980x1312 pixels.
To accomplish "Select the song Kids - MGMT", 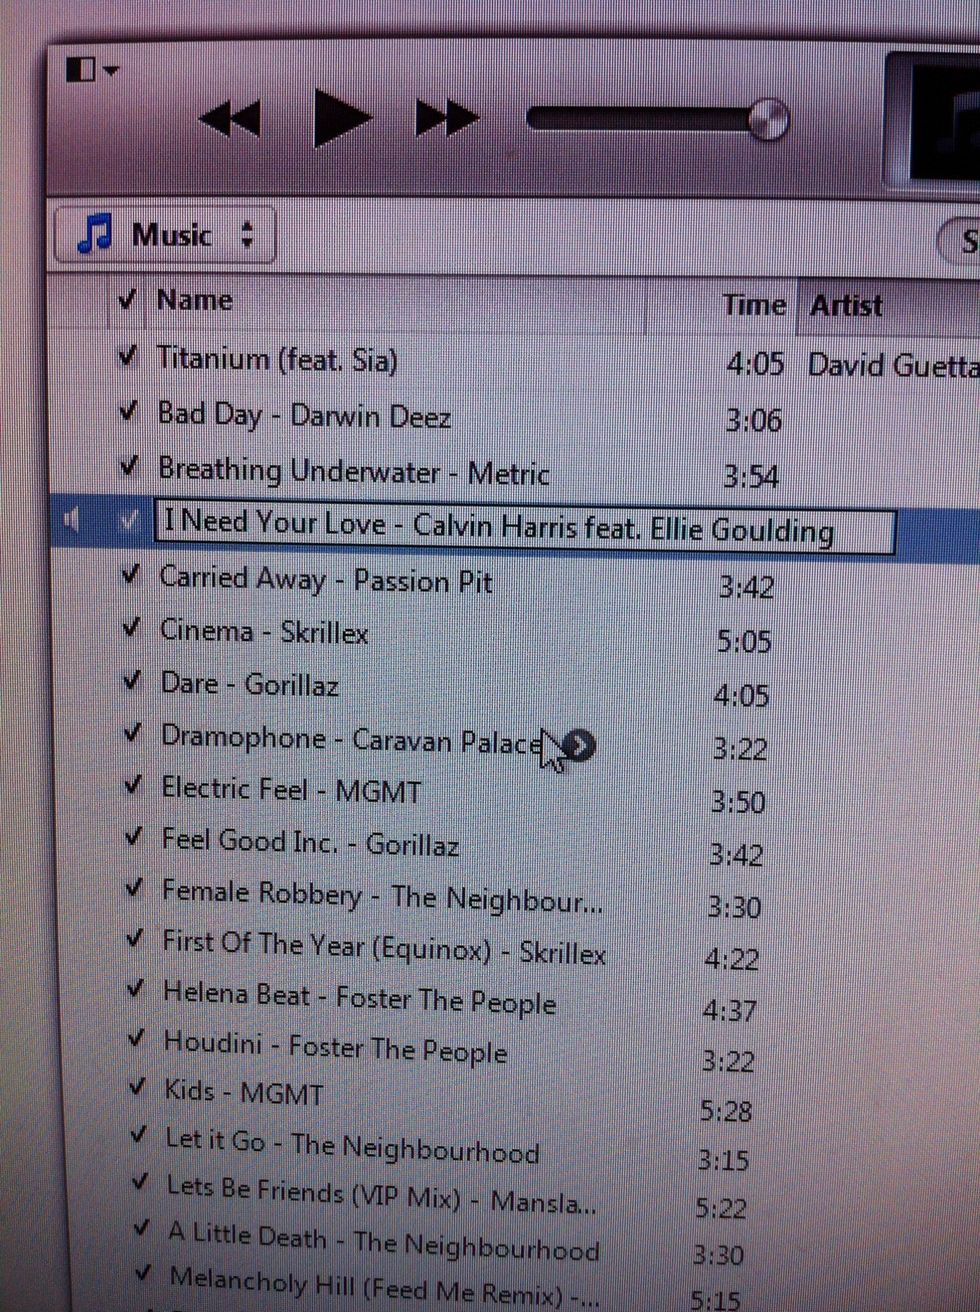I will click(x=244, y=1091).
